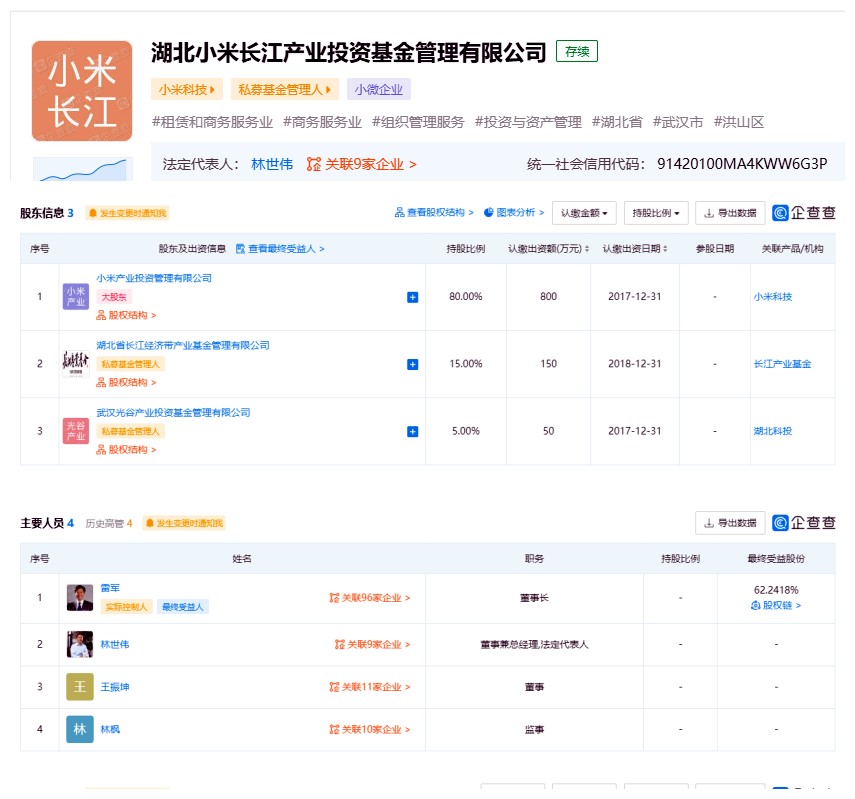Export key personnel data with 导出数据

[x=730, y=523]
